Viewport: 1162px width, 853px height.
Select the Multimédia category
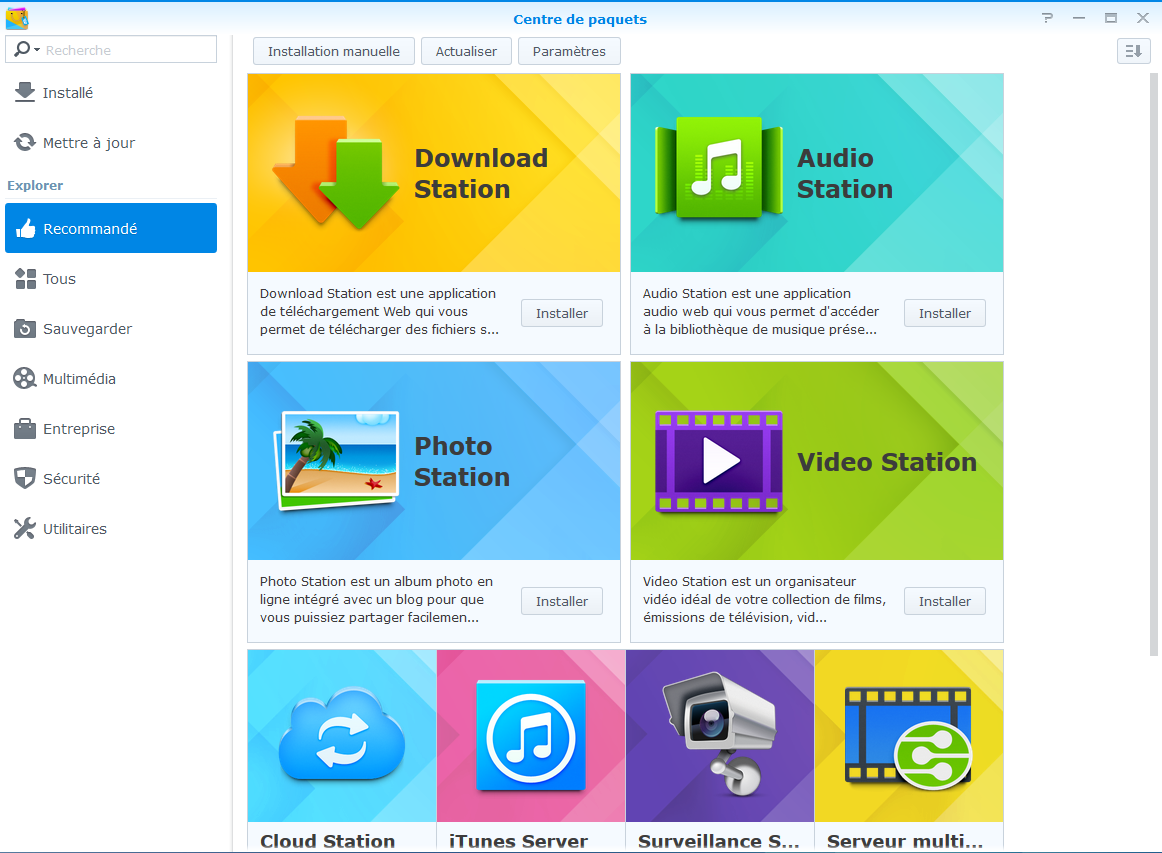tap(79, 379)
